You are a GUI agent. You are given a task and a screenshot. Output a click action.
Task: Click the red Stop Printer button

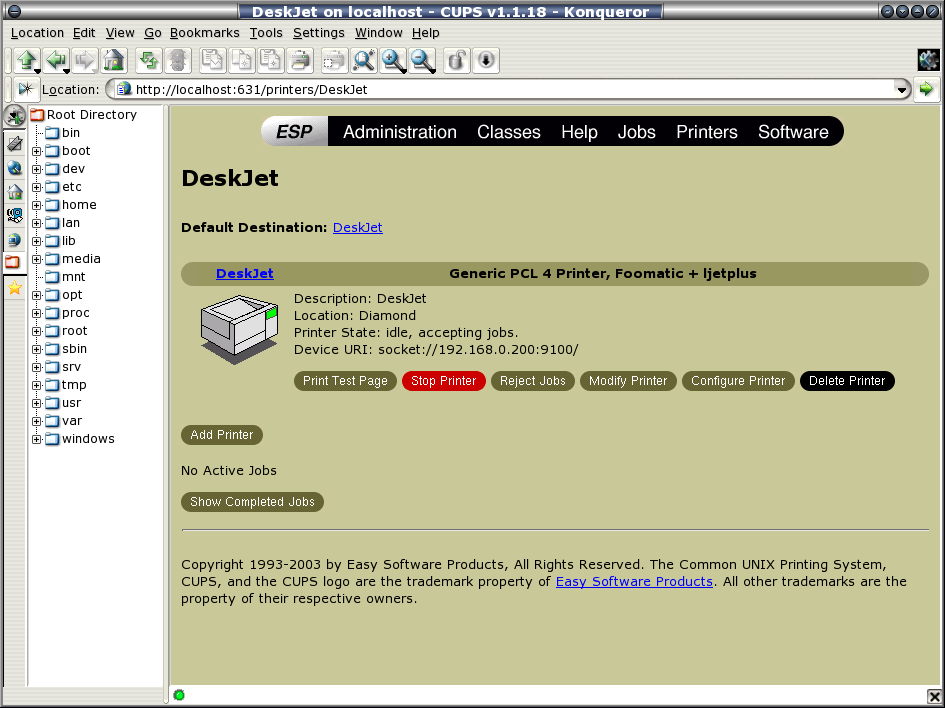coord(444,381)
